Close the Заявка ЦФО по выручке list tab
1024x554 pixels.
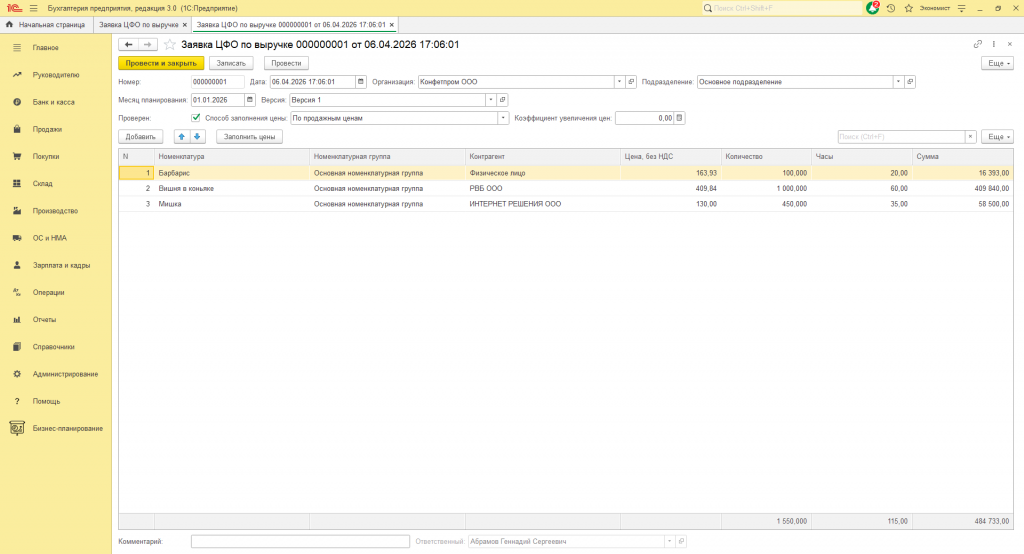[185, 25]
